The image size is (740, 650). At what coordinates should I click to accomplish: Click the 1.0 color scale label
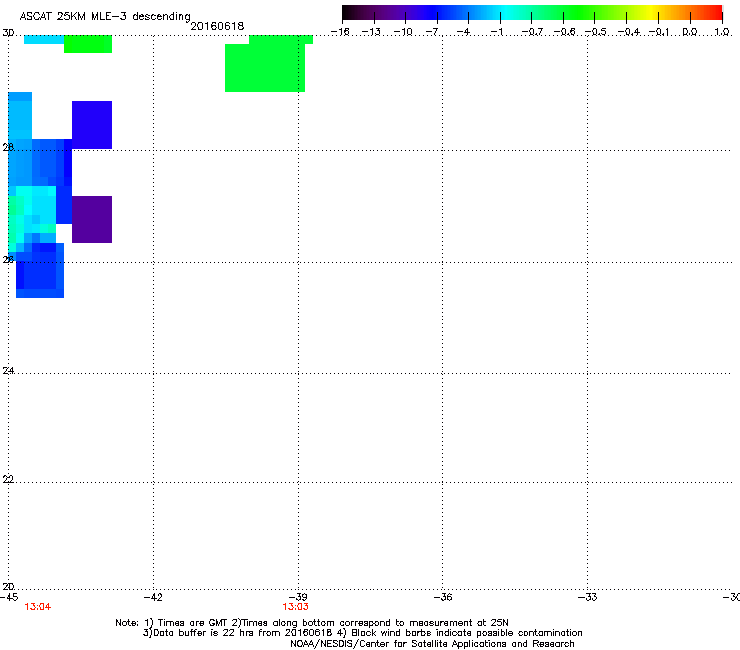coord(722,32)
